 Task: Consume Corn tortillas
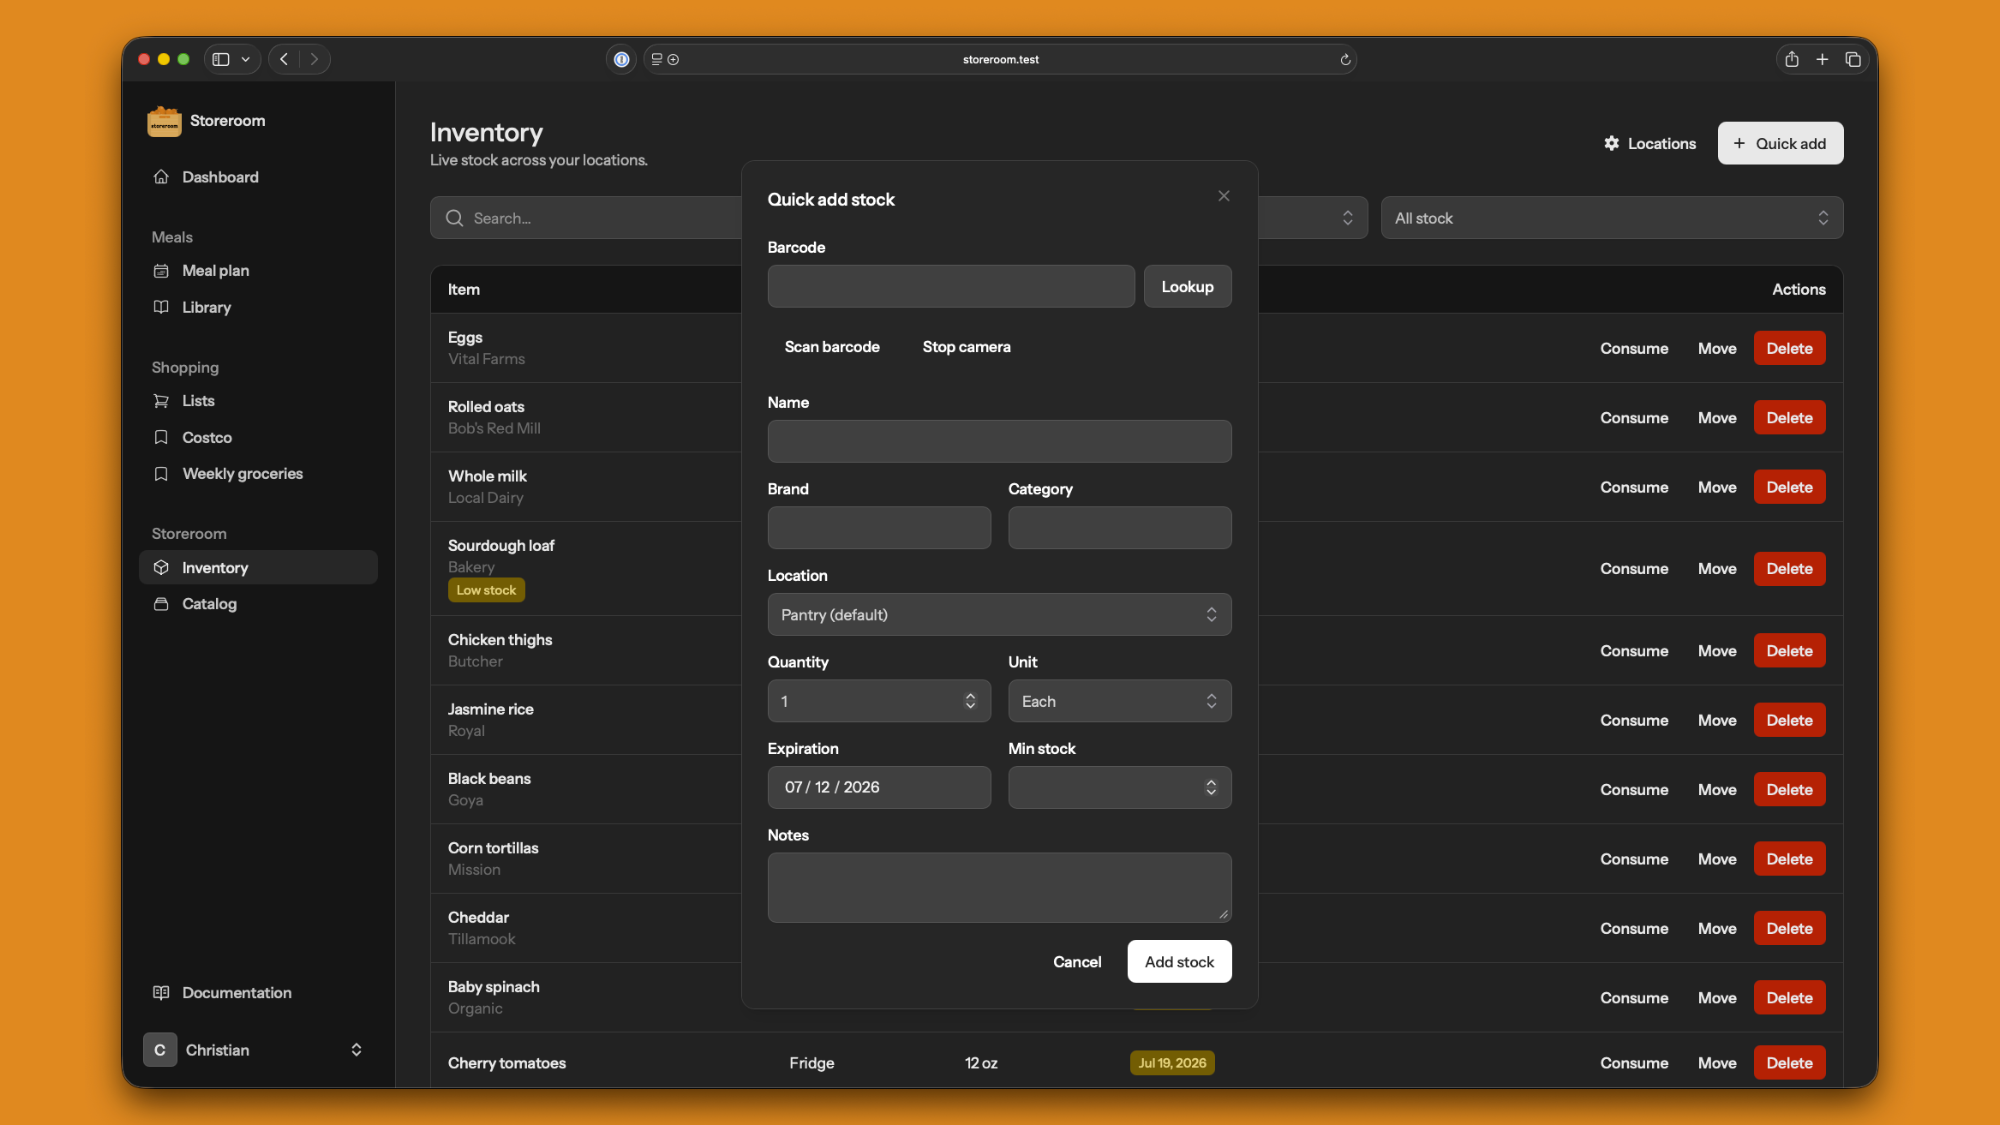click(1634, 859)
